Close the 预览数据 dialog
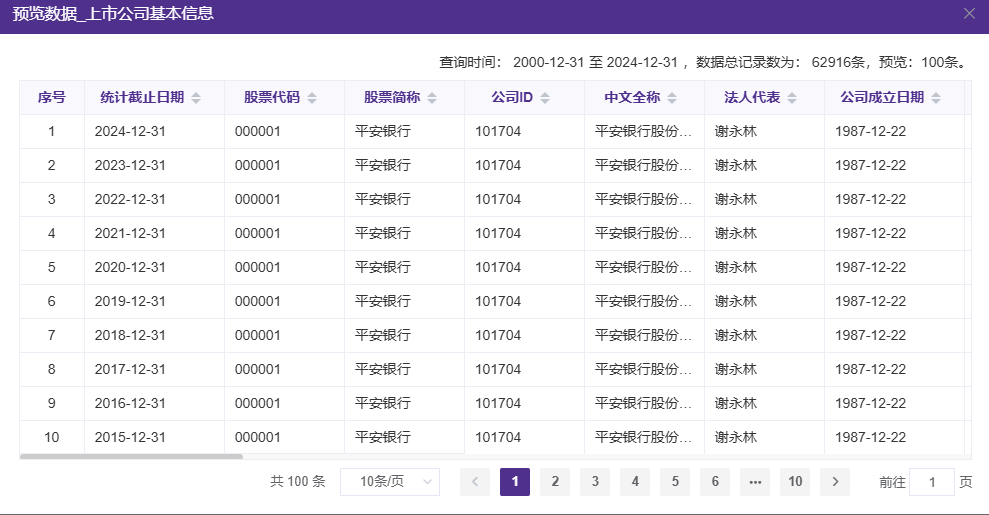The image size is (989, 515). point(969,13)
